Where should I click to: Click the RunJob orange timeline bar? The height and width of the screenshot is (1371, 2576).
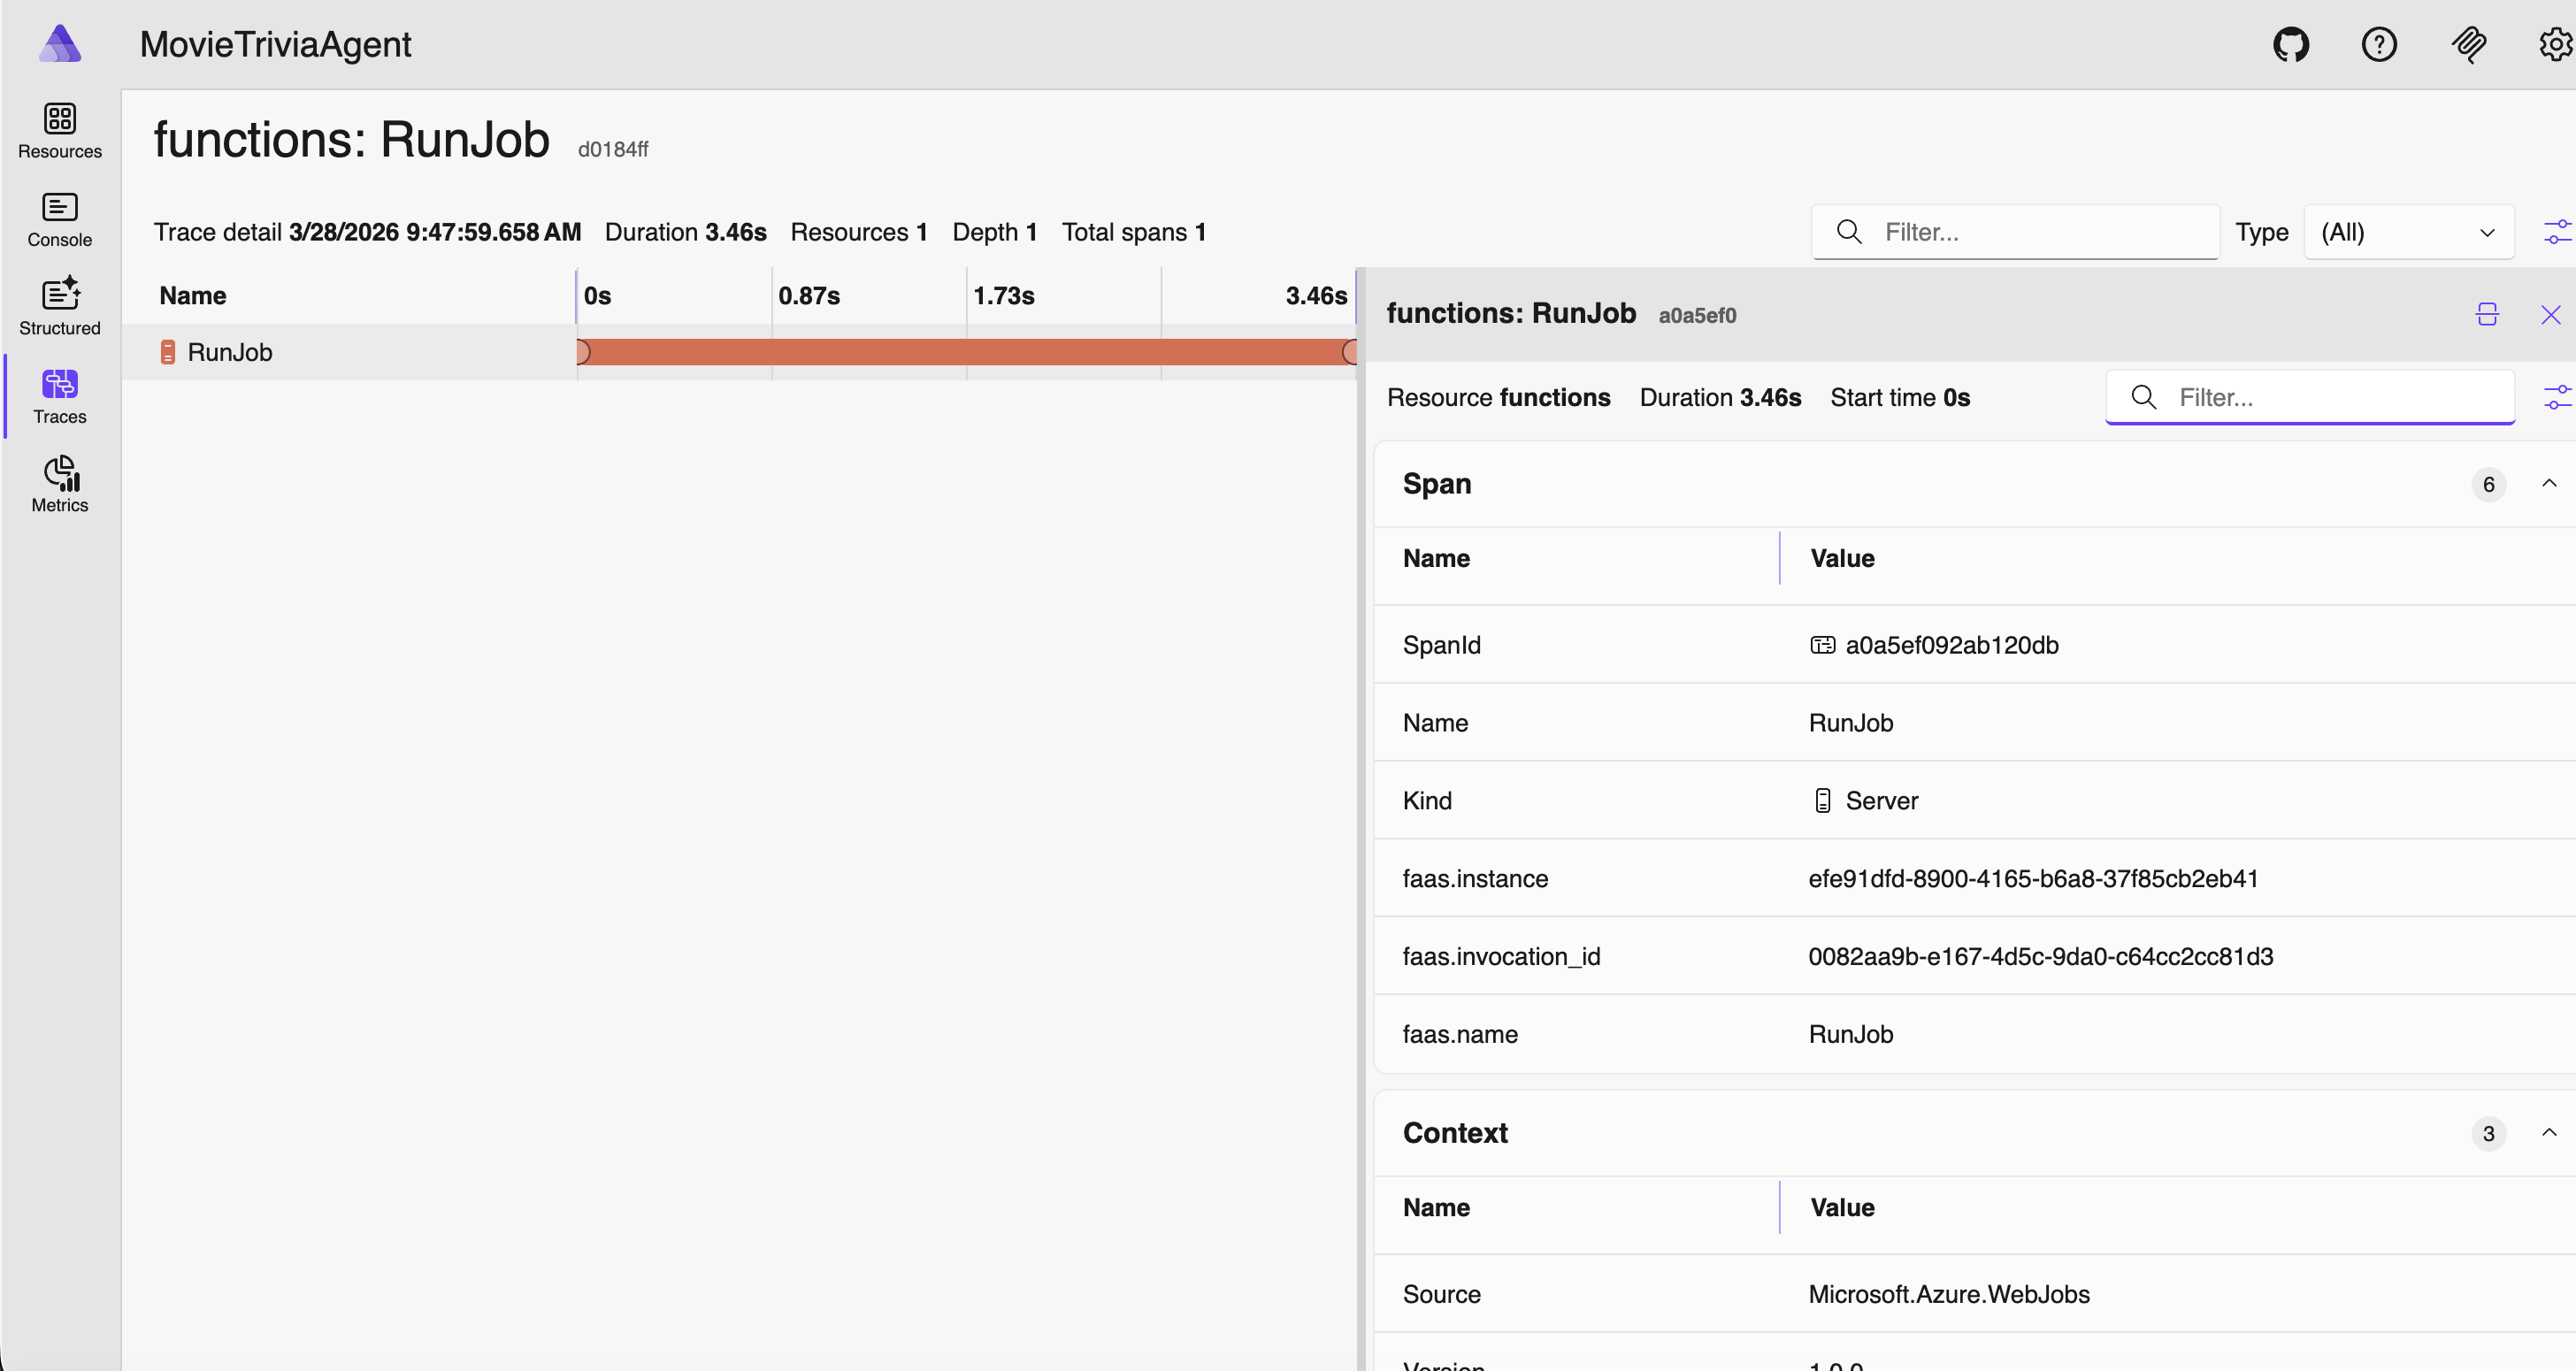pos(965,352)
